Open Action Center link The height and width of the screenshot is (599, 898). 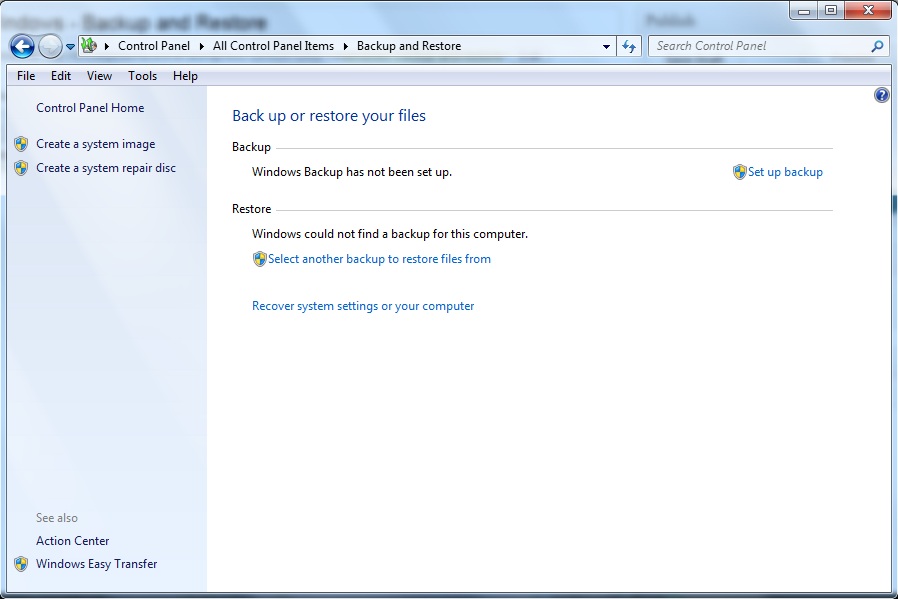tap(72, 541)
